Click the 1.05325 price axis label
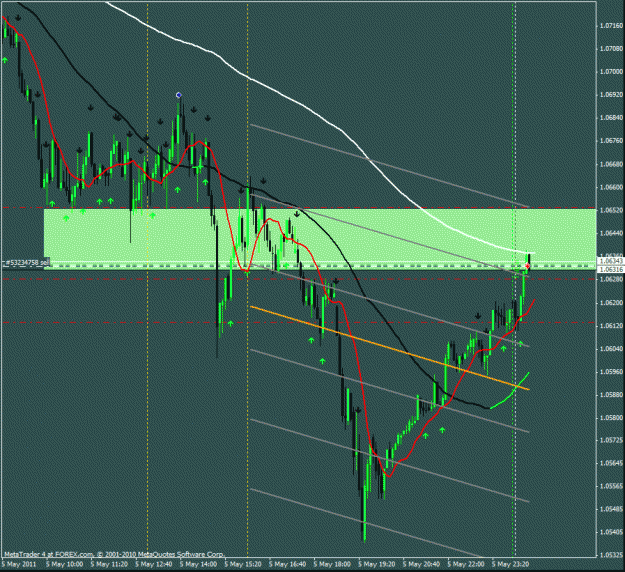 [611, 555]
